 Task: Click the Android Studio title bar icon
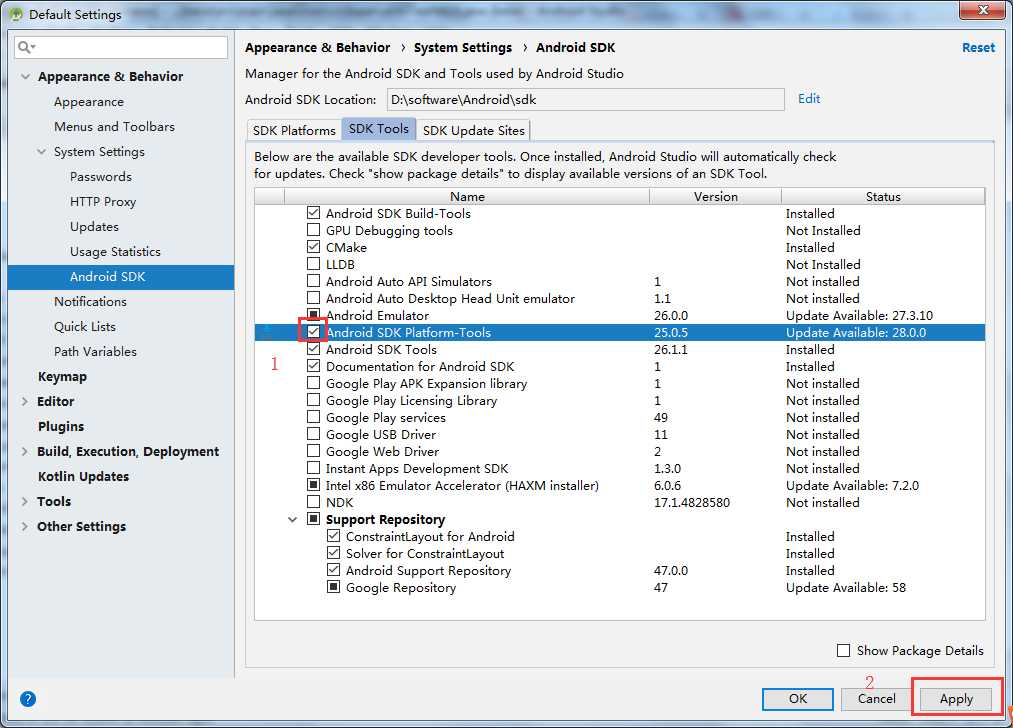16,14
